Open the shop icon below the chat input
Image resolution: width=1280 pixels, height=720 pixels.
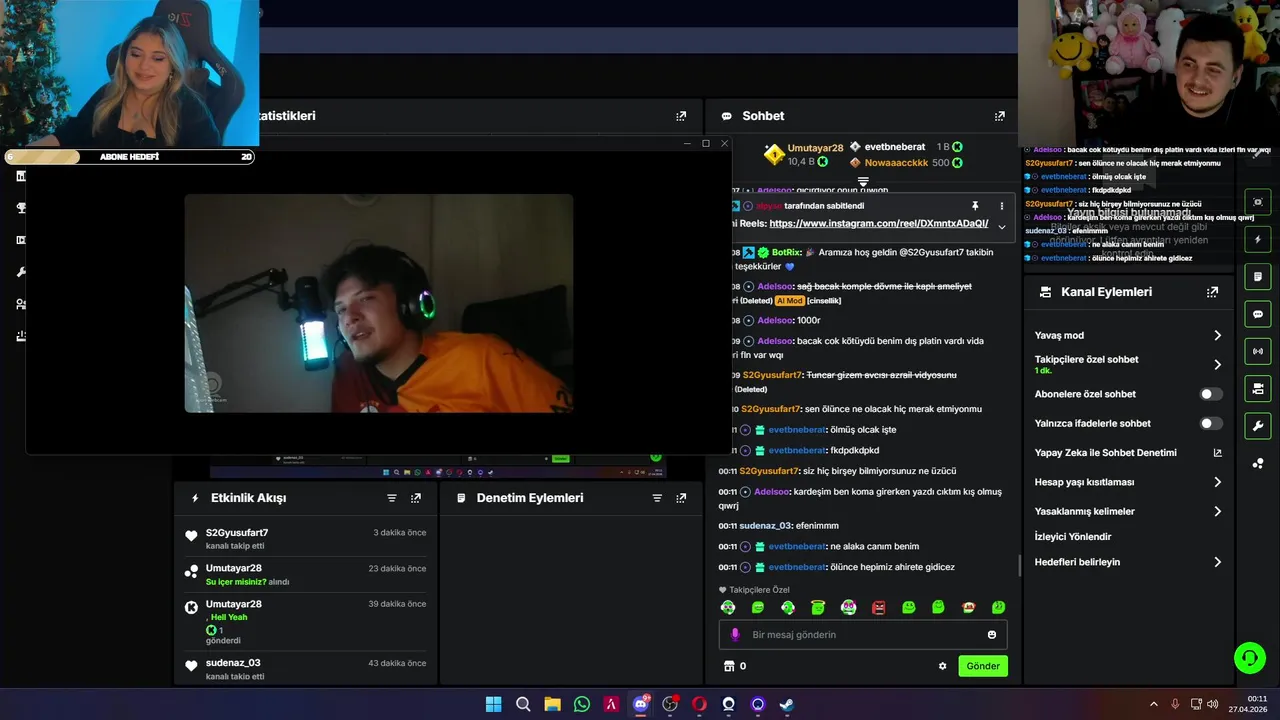729,666
